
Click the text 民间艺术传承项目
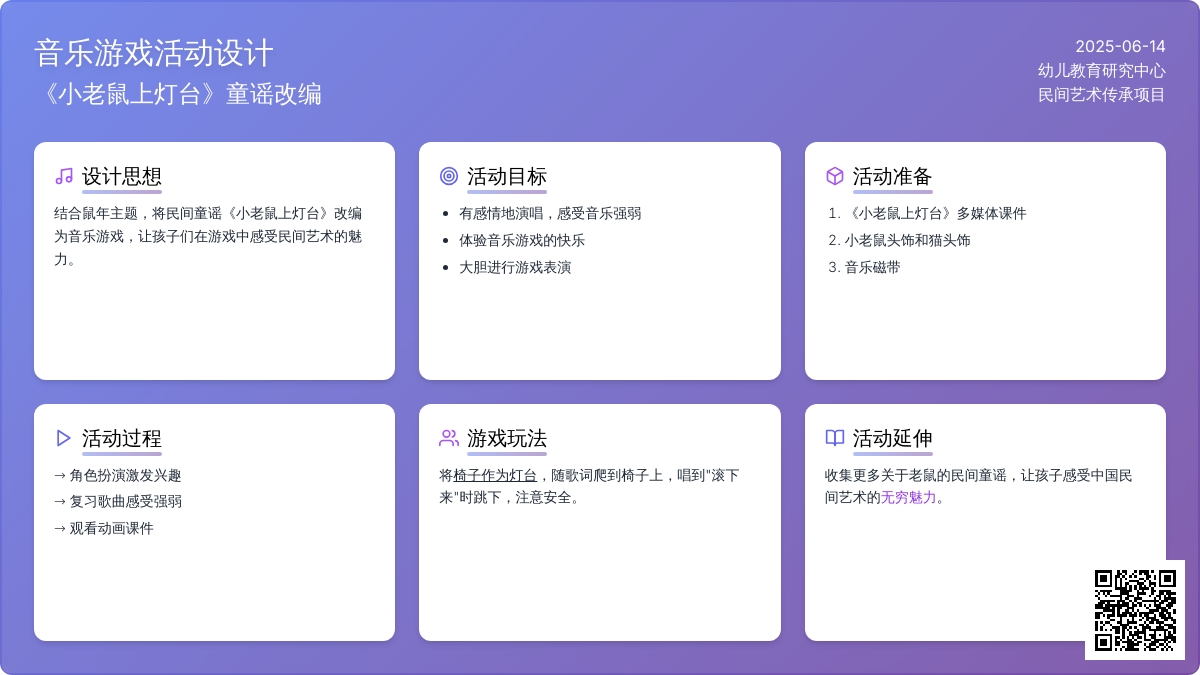pyautogui.click(x=1102, y=95)
